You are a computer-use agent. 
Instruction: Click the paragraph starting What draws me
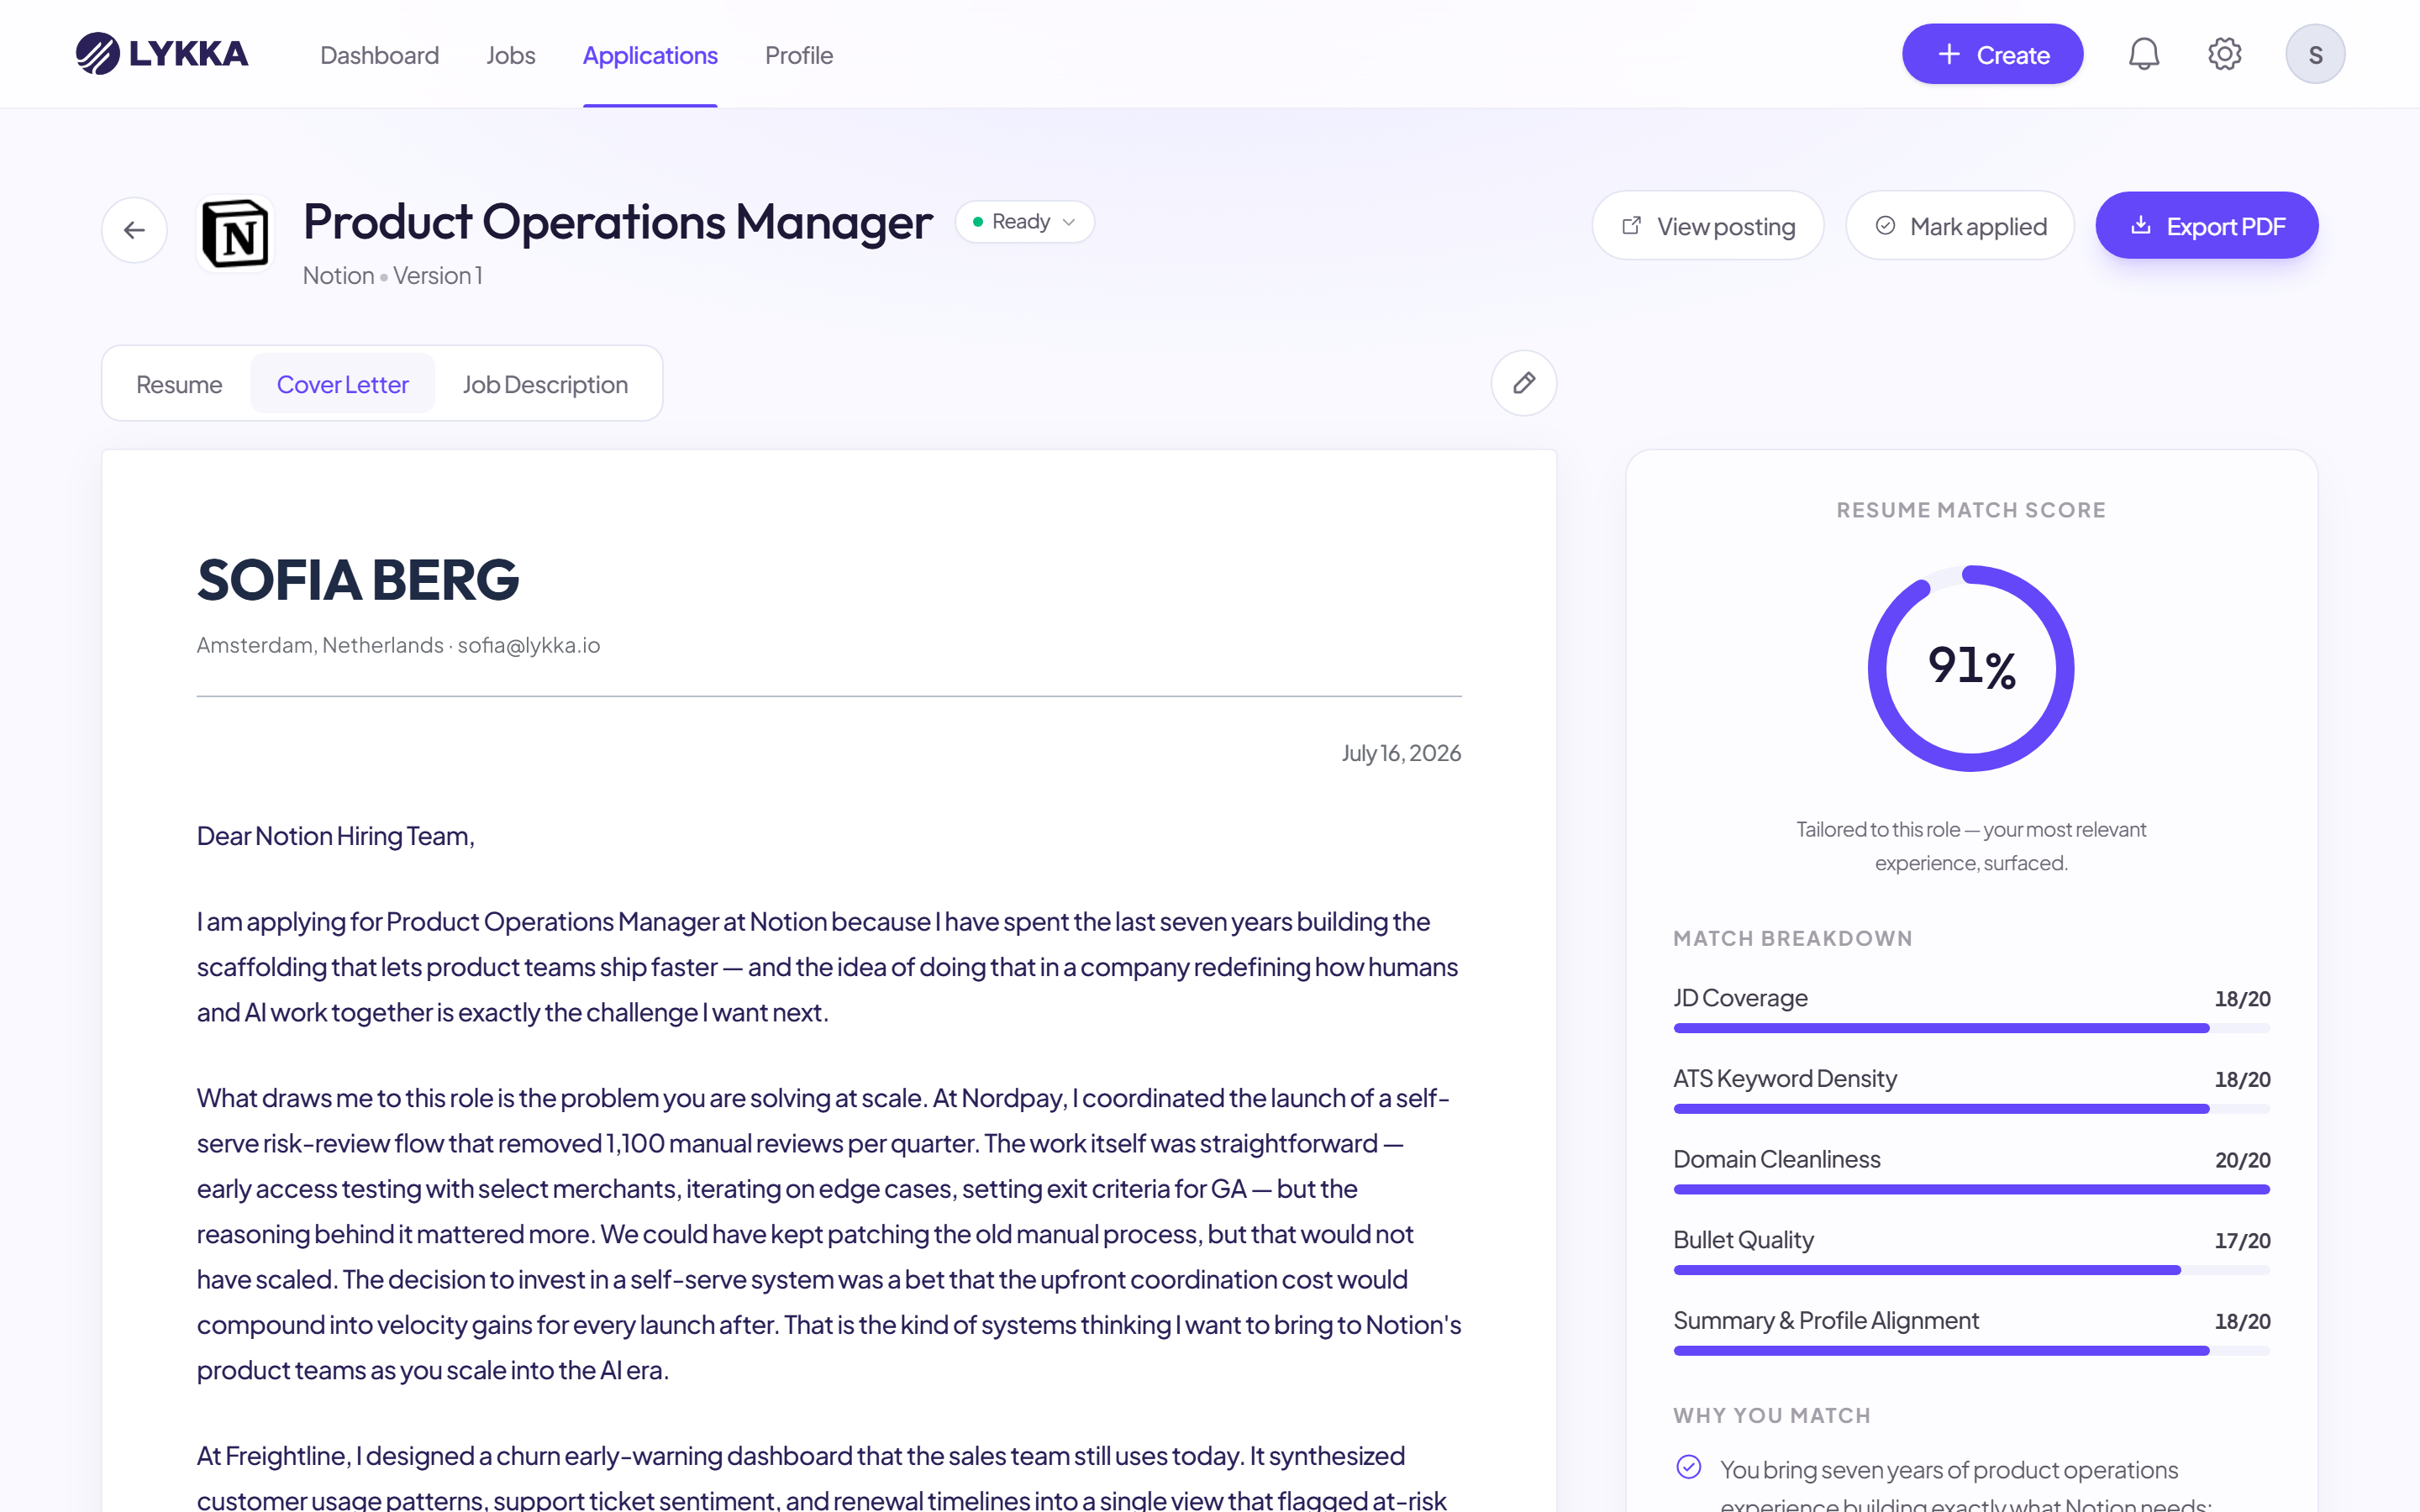pyautogui.click(x=829, y=1234)
